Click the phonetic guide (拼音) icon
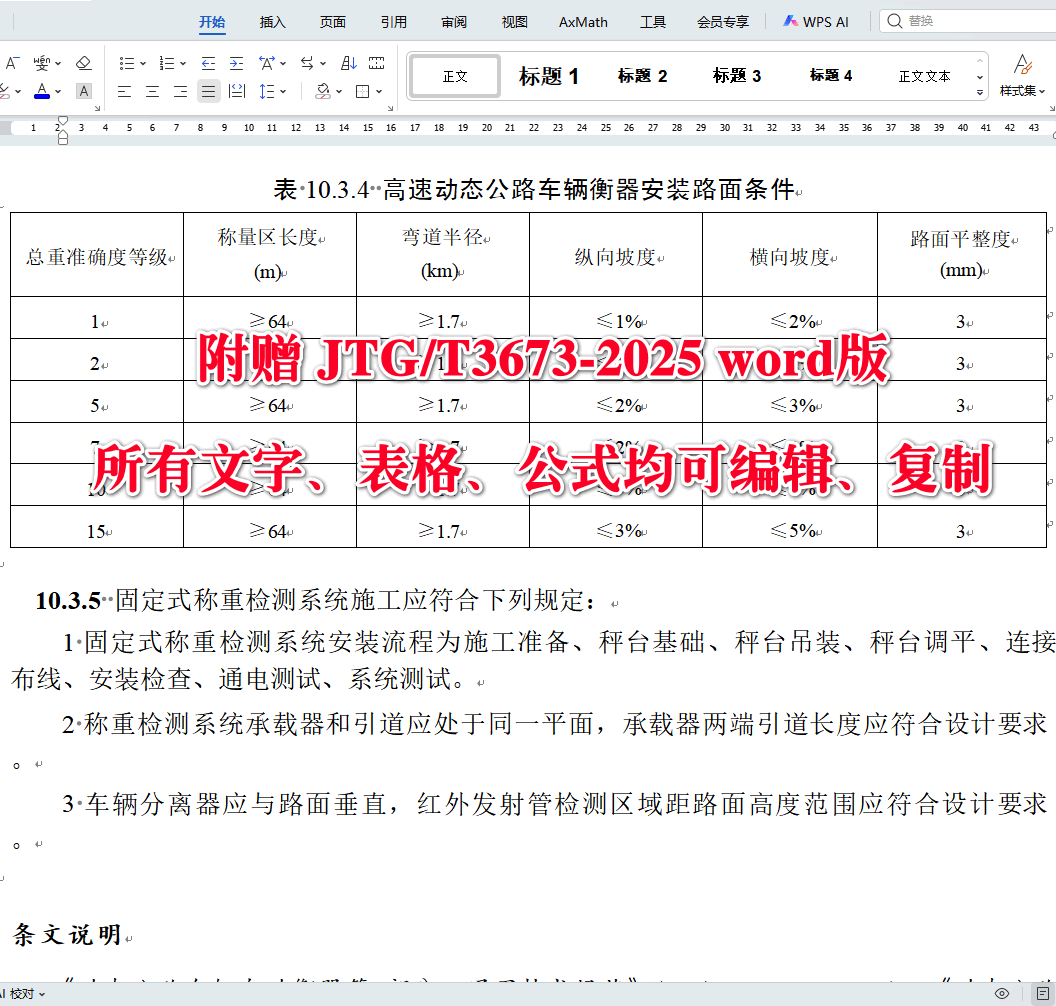This screenshot has height=1006, width=1056. [x=44, y=62]
